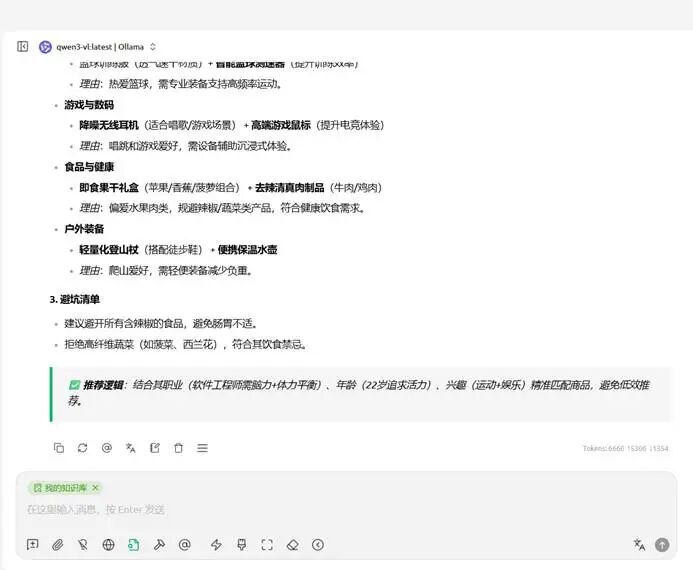Click the @ mention icon under the reply

point(107,448)
